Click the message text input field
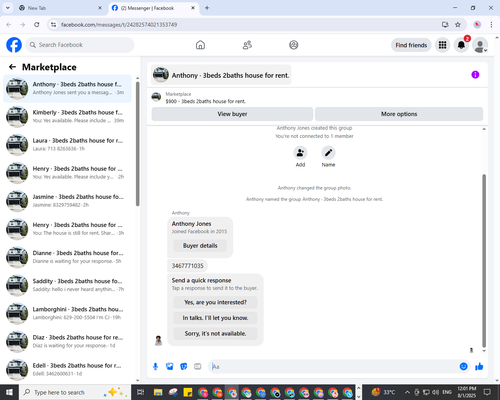The height and width of the screenshot is (400, 500). click(x=333, y=367)
